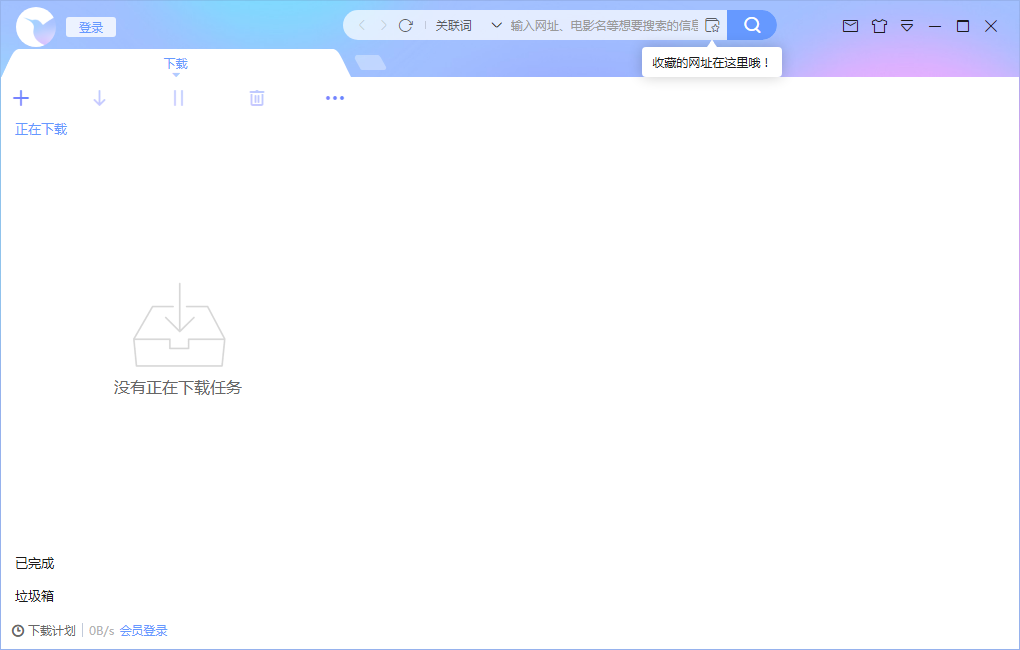Viewport: 1020px width, 650px height.
Task: Open the favorites bookmark icon
Action: pos(712,25)
